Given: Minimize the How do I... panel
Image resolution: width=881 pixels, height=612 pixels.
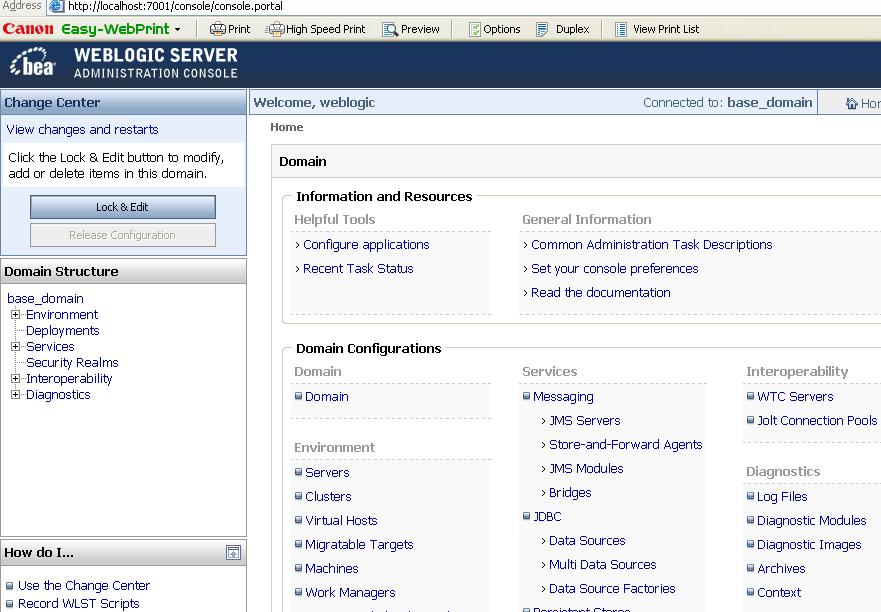Looking at the screenshot, I should click(x=233, y=552).
